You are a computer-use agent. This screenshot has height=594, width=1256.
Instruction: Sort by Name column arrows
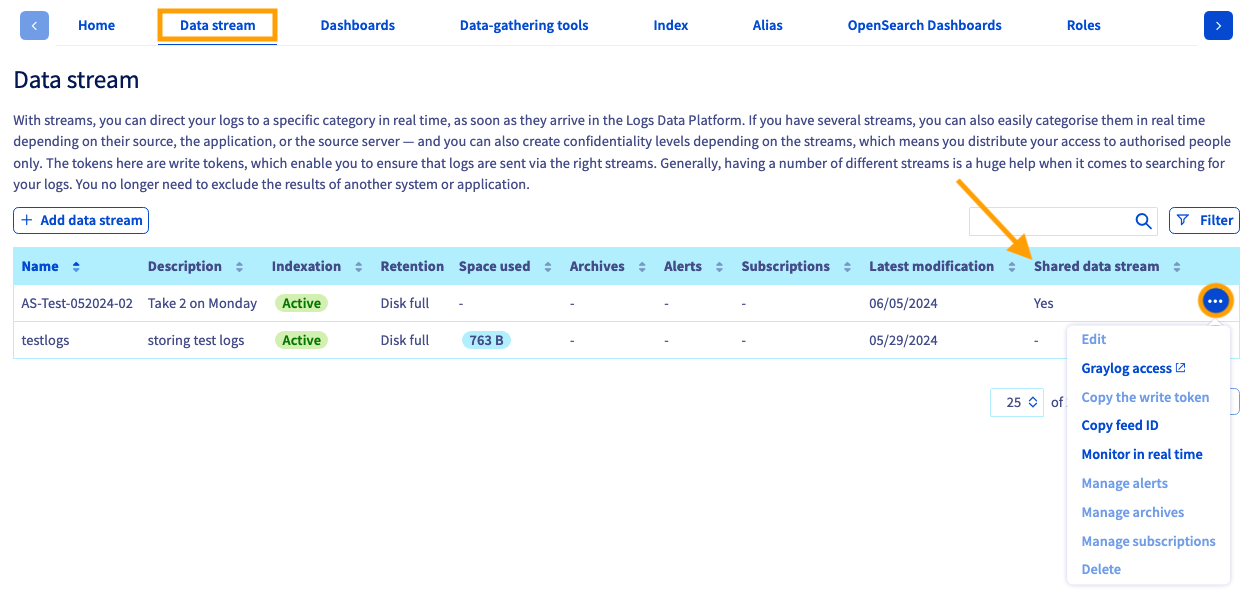point(76,267)
